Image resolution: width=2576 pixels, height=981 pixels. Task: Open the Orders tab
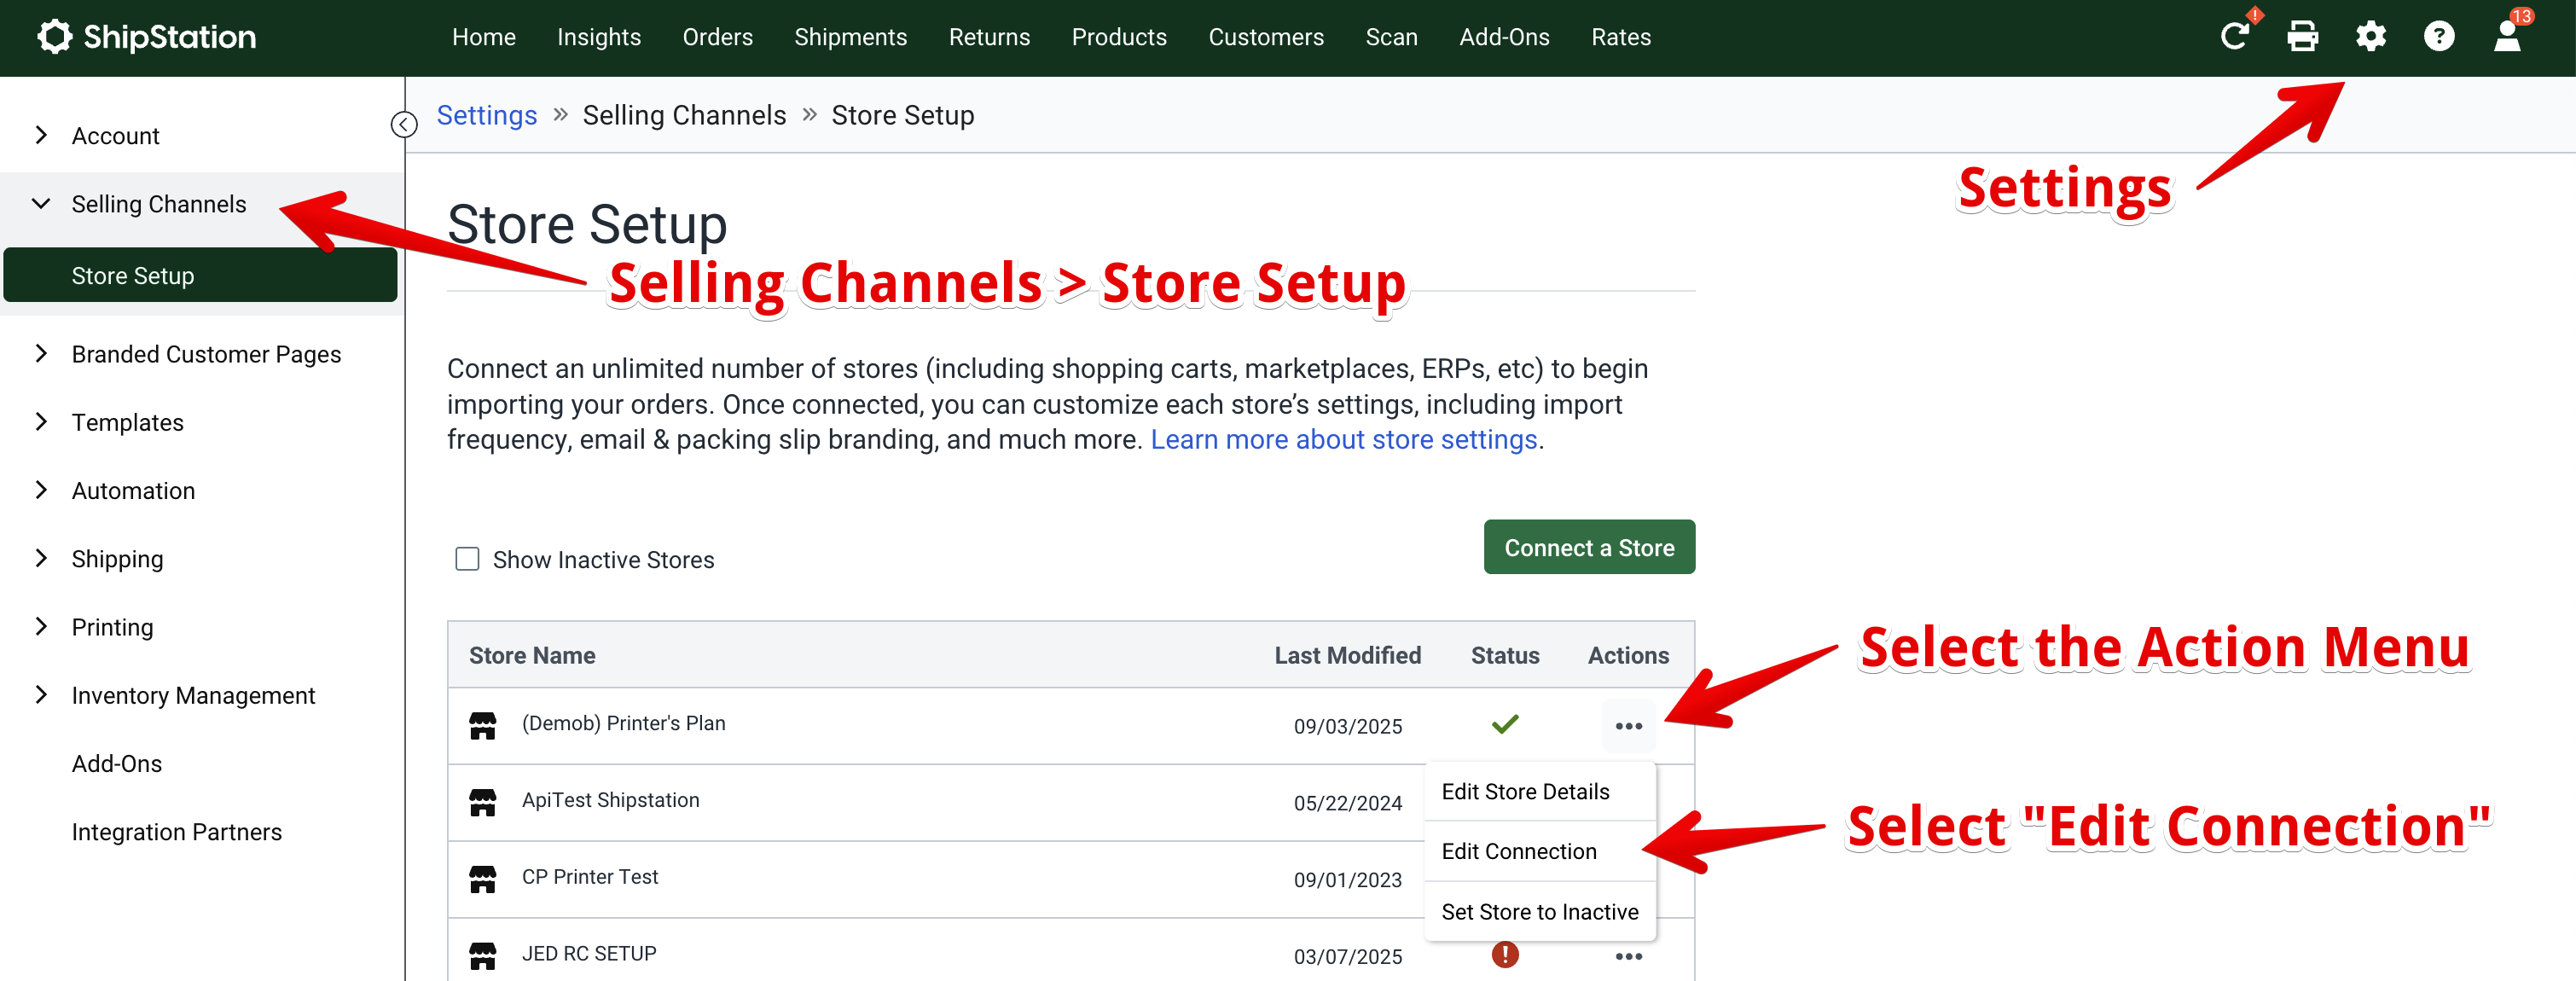point(718,37)
